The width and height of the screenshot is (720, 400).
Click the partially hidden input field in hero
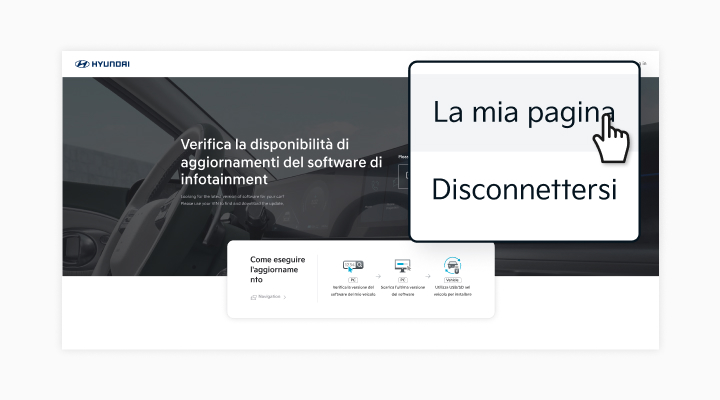coord(403,177)
